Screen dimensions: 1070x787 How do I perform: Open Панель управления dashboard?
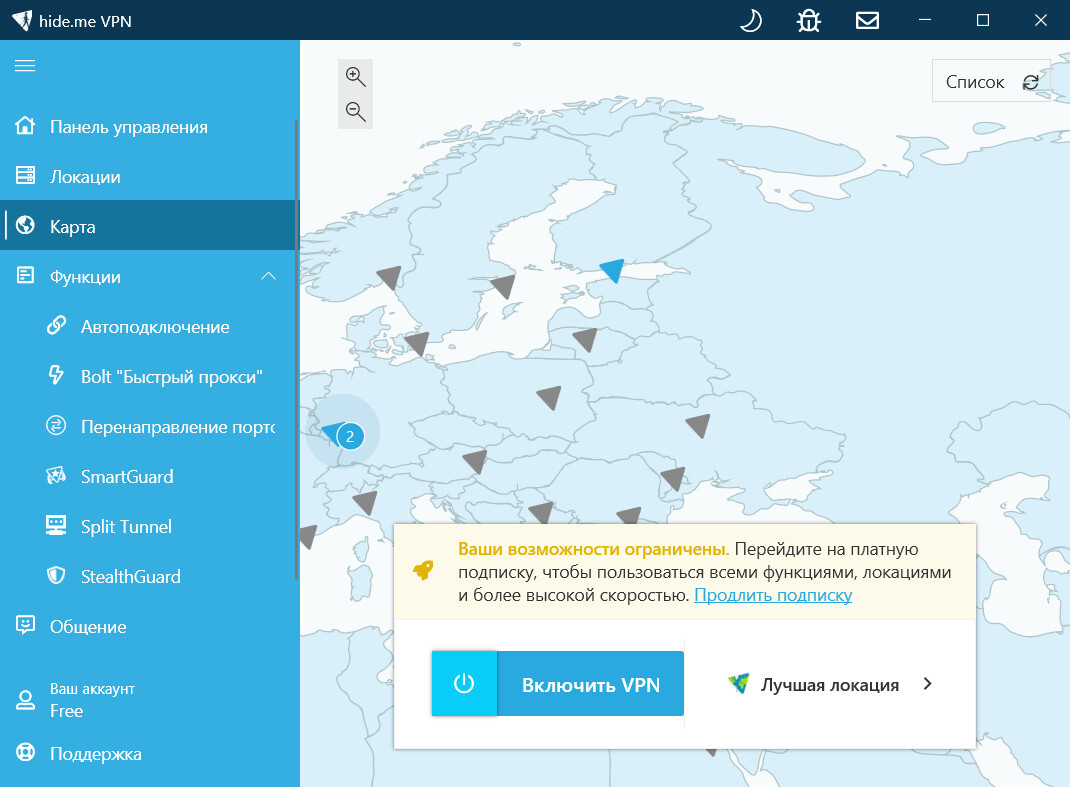pyautogui.click(x=149, y=127)
